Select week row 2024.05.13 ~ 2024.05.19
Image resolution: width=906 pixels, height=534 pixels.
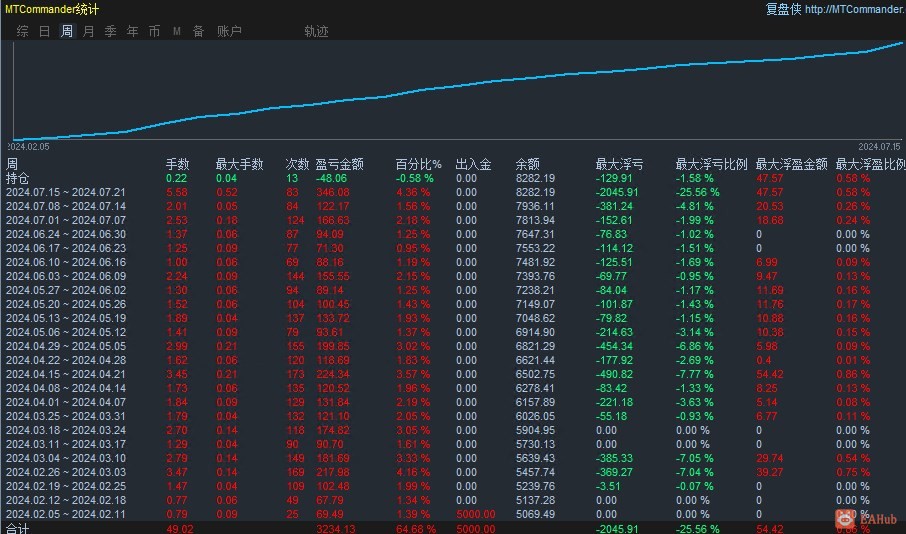tap(453, 318)
